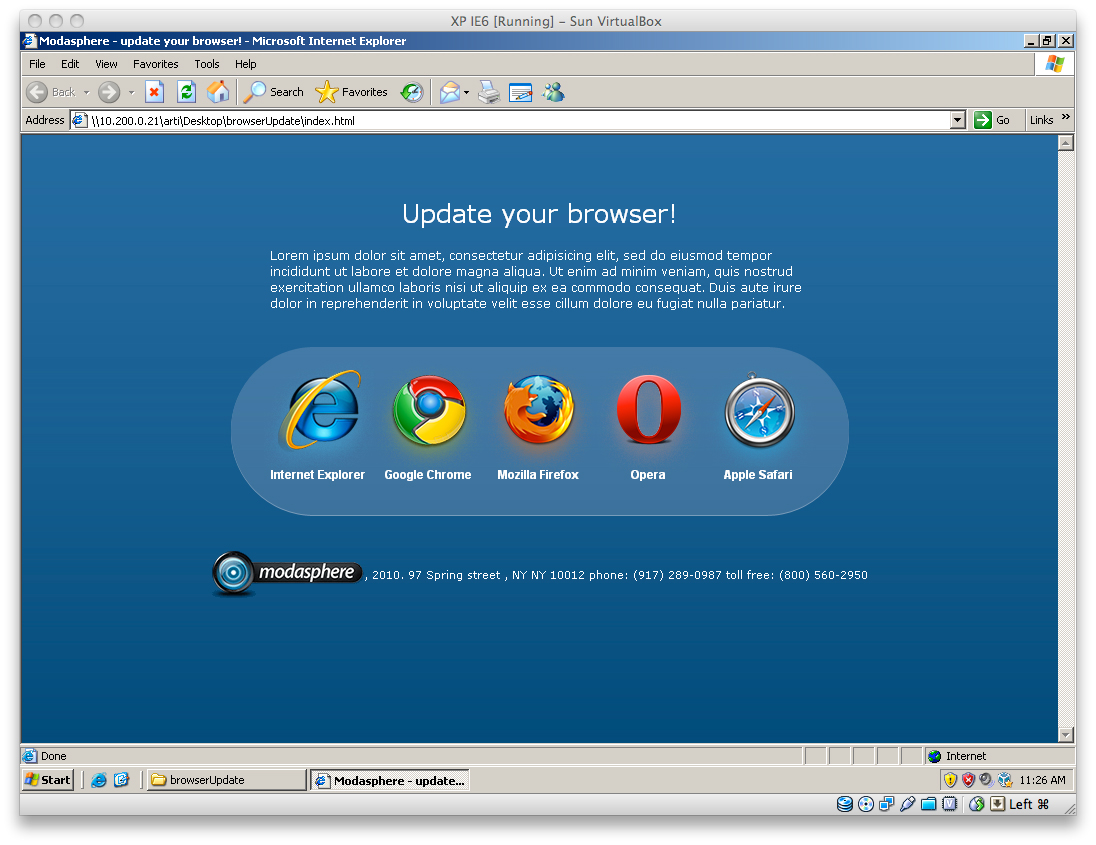The height and width of the screenshot is (845, 1096).
Task: Click VirtualBox optical disc status icon
Action: click(865, 804)
